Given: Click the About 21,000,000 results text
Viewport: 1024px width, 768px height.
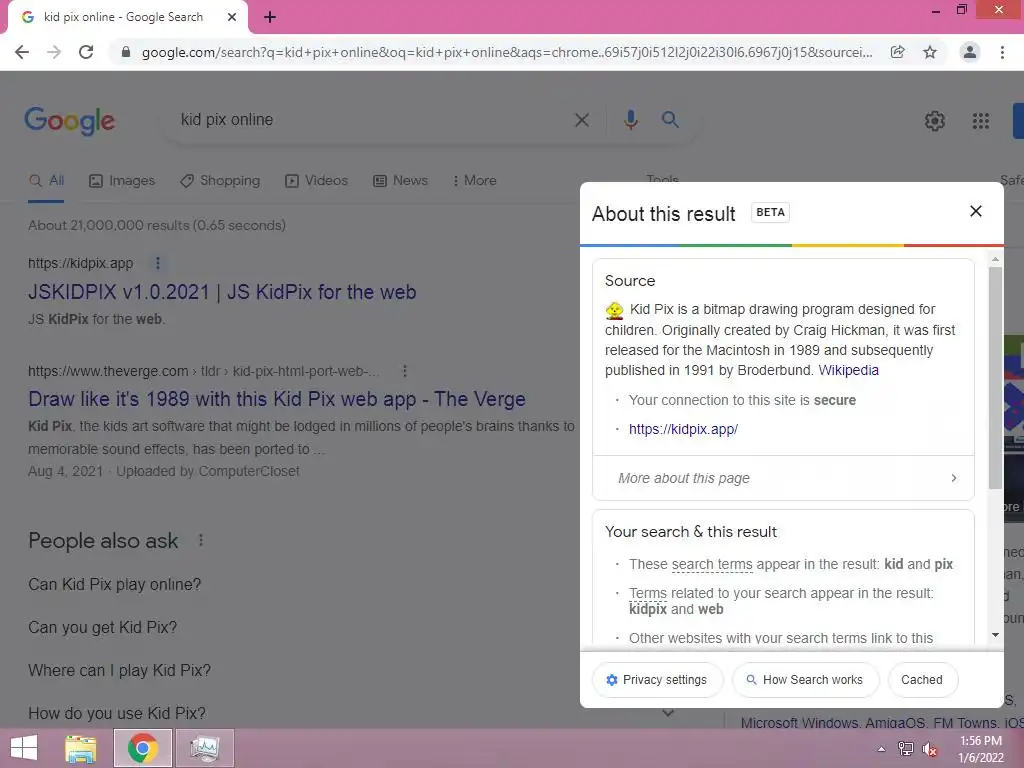Looking at the screenshot, I should 157,225.
